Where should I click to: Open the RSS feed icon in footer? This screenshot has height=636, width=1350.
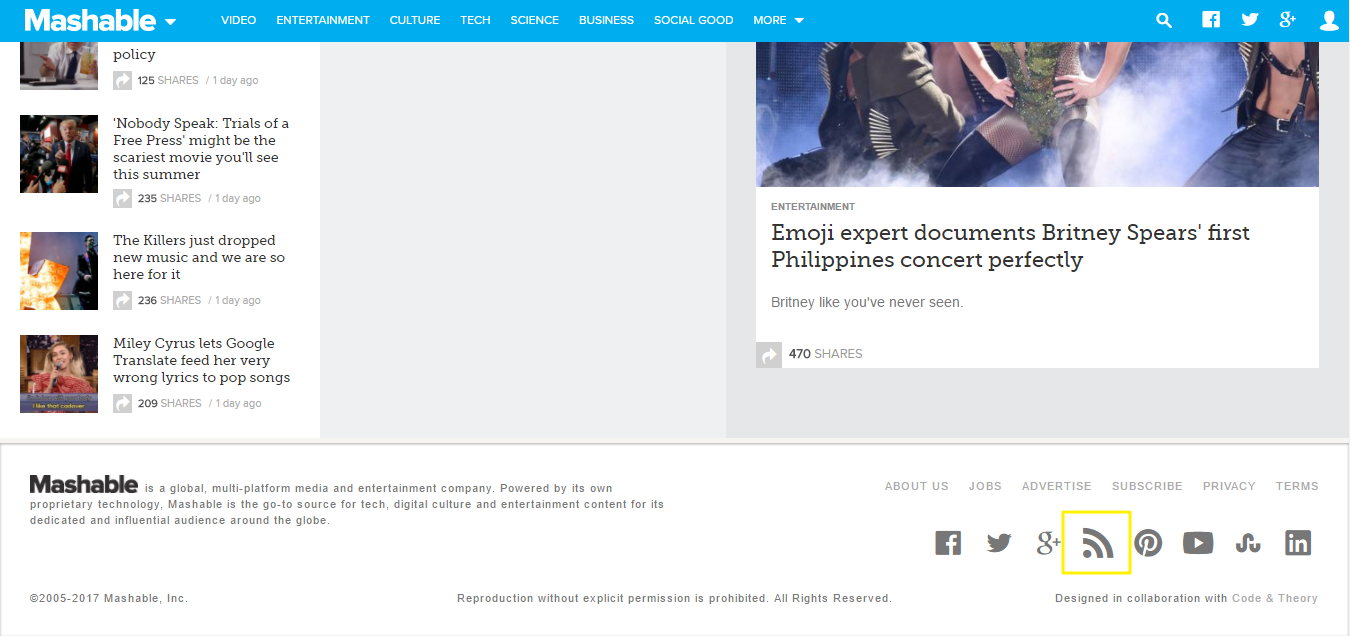[x=1097, y=543]
